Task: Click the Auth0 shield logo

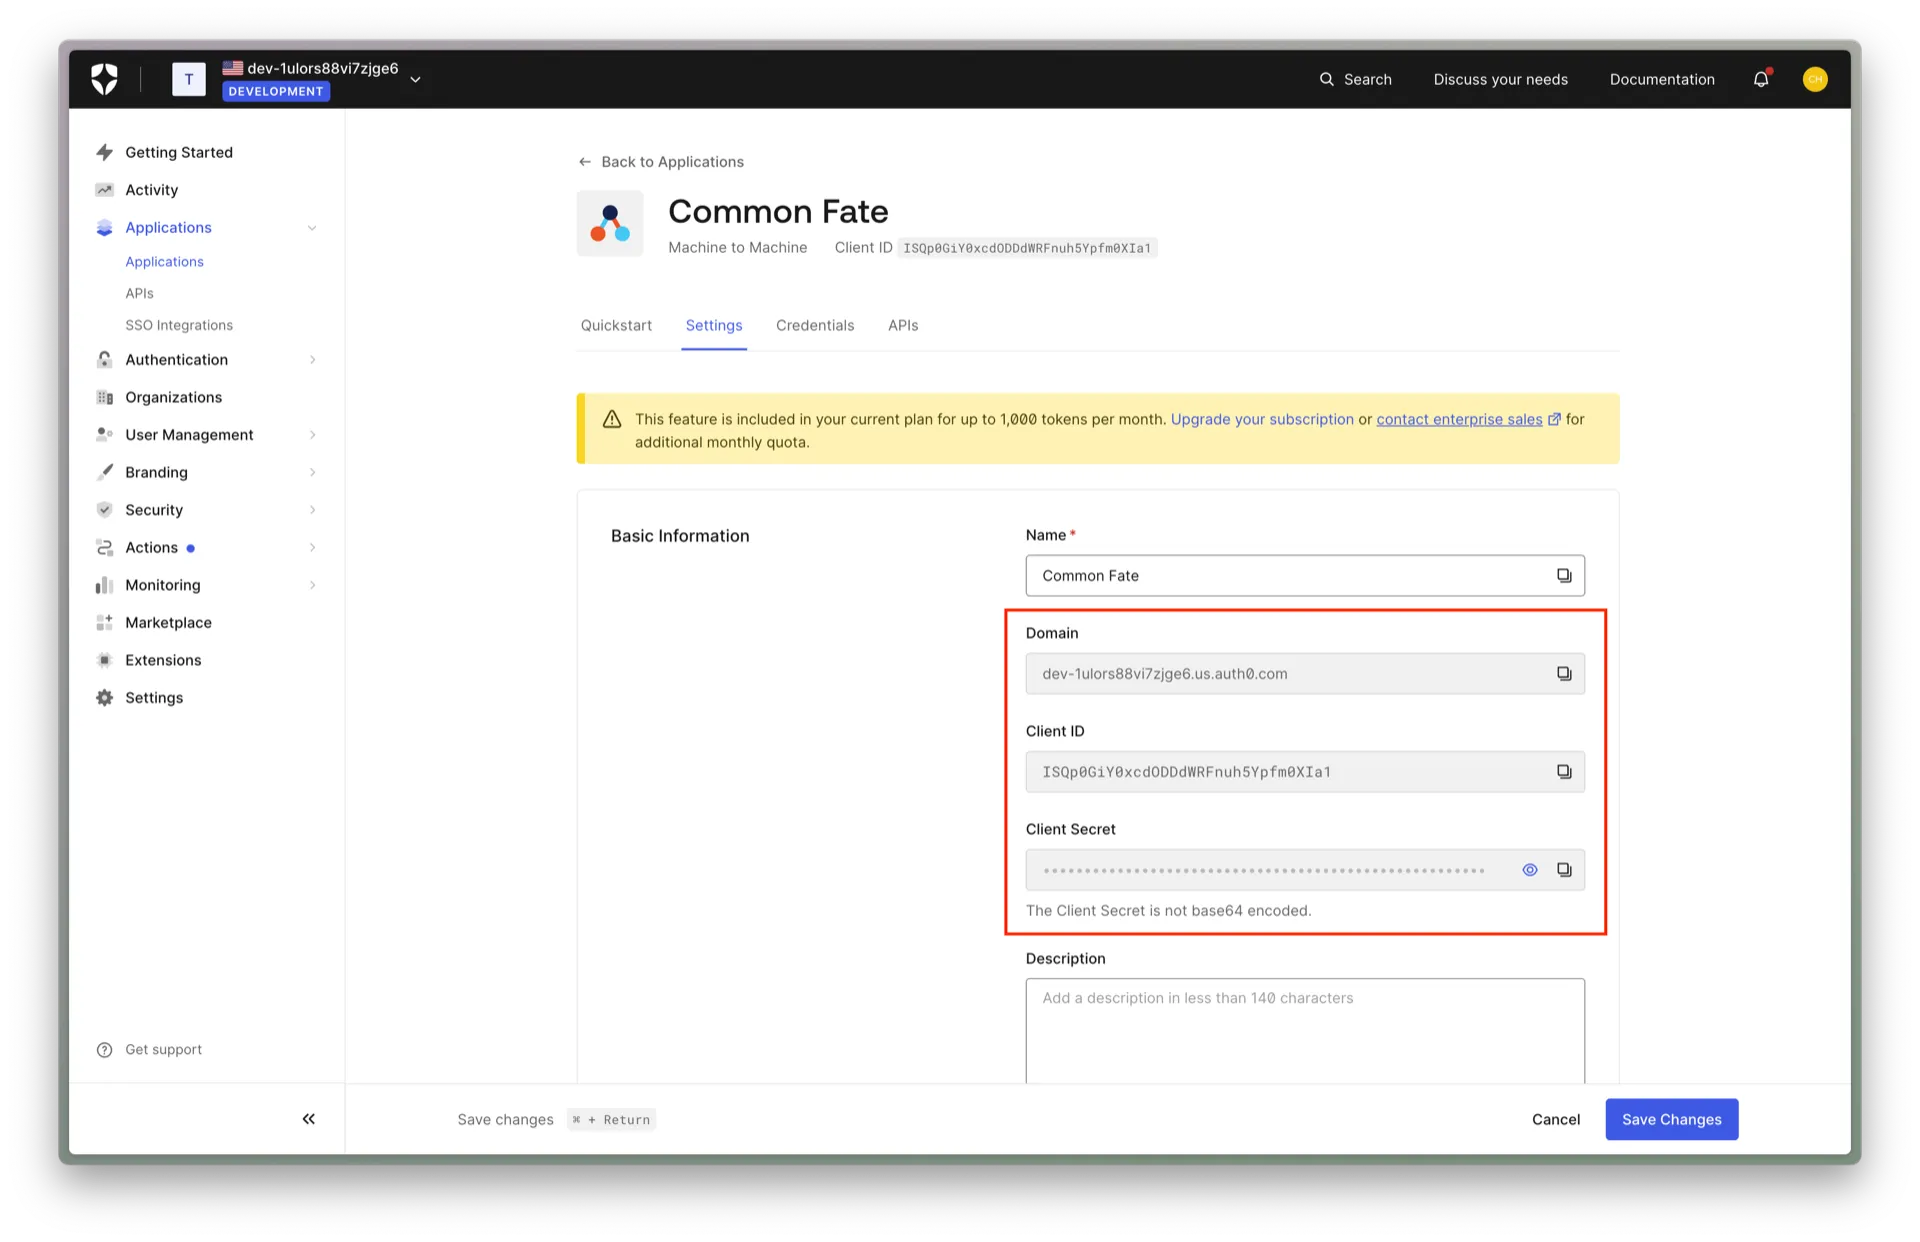Action: click(x=104, y=79)
